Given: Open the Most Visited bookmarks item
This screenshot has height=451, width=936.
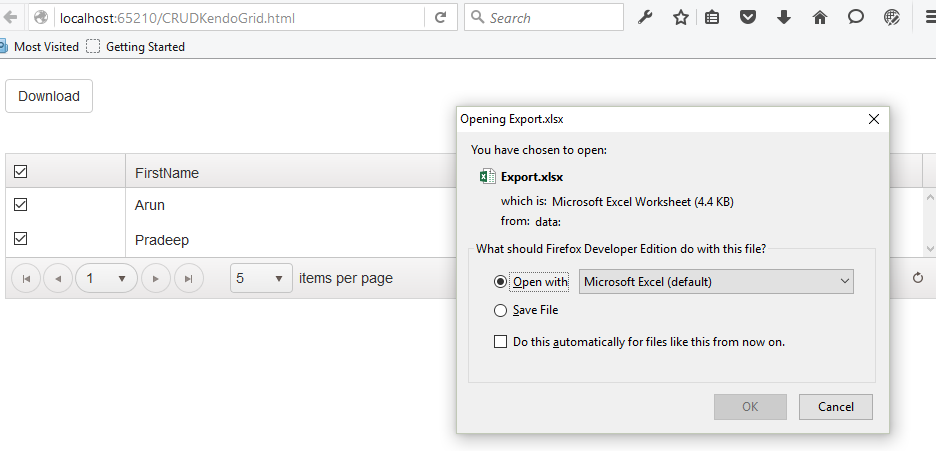Looking at the screenshot, I should pos(45,46).
